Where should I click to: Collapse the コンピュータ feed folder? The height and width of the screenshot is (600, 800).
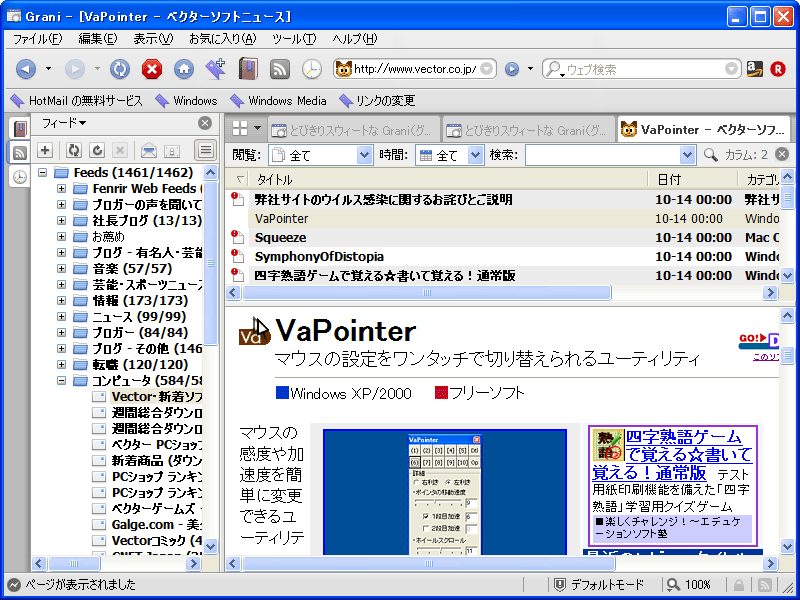61,381
